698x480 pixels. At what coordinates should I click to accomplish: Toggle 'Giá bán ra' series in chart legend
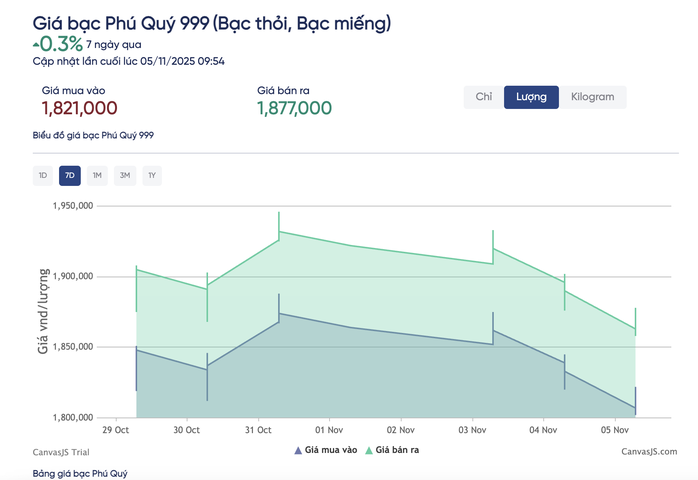point(397,451)
